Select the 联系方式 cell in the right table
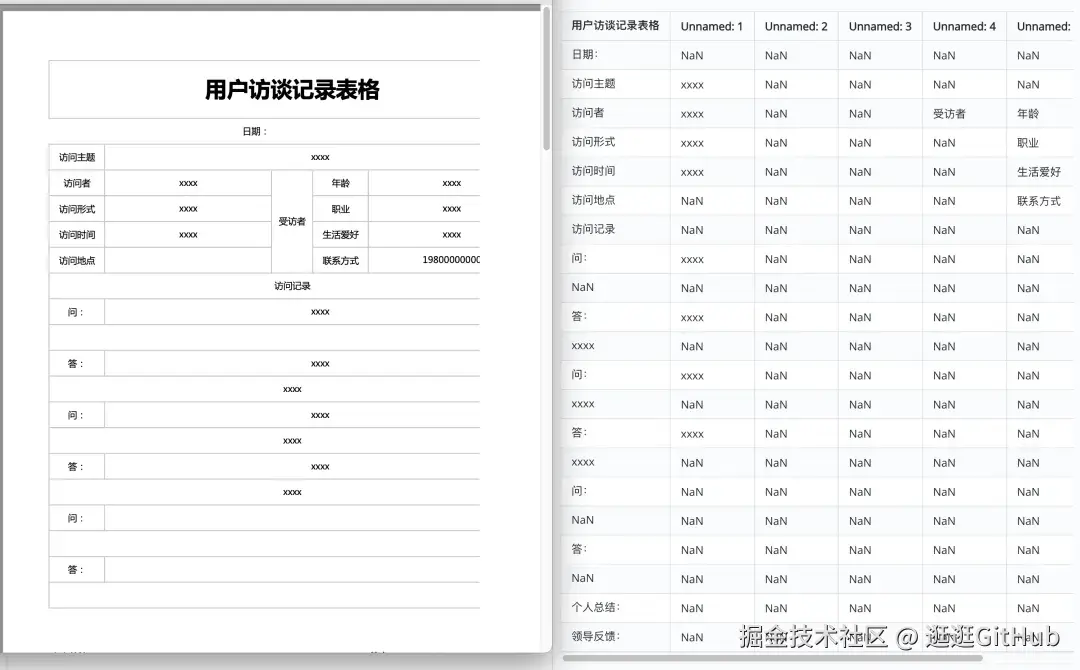This screenshot has height=670, width=1080. (1040, 200)
